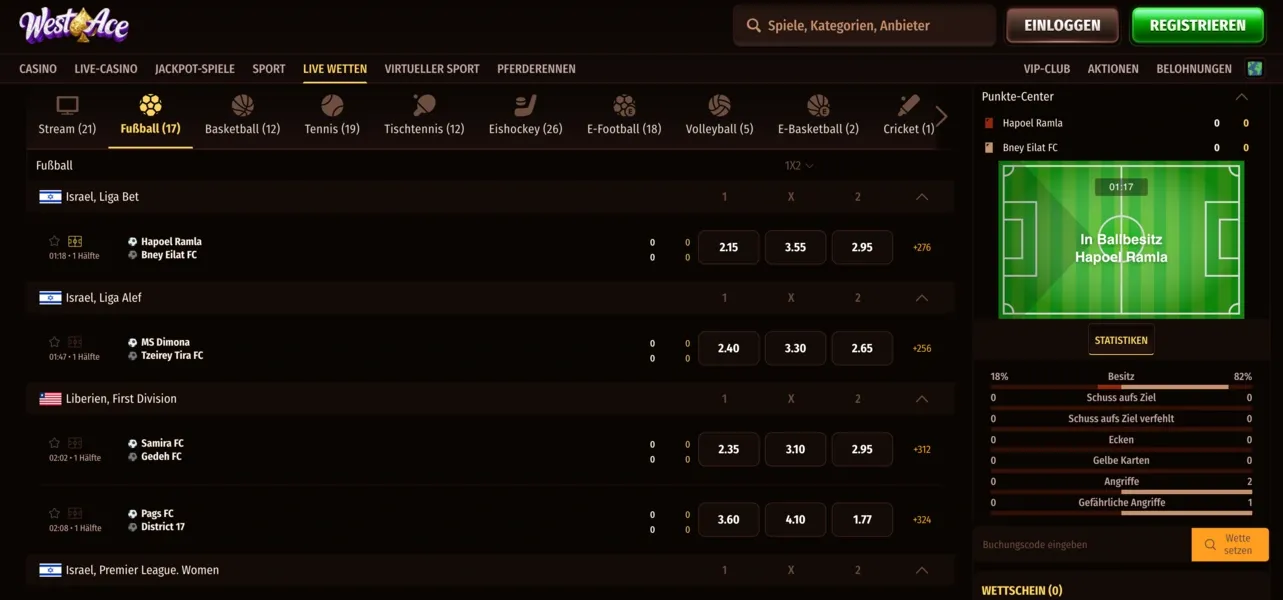Viewport: 1283px width, 600px height.
Task: Toggle favorite star for MS Dimona match
Action: 55,342
